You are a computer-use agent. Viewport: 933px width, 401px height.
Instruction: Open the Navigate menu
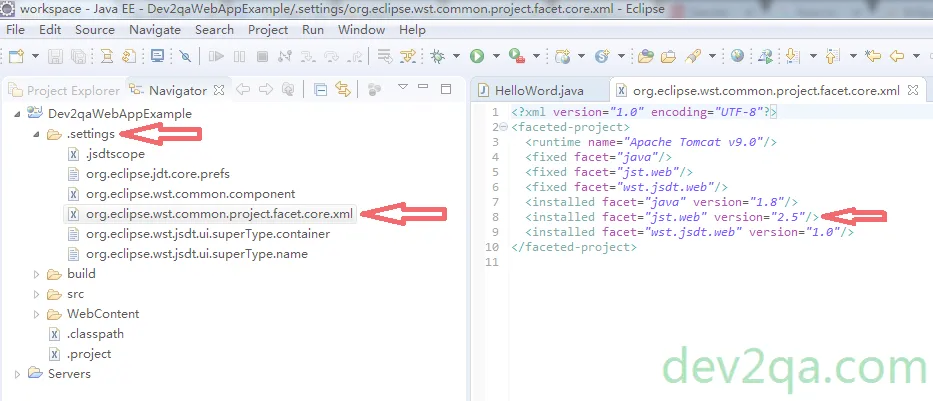[x=155, y=30]
